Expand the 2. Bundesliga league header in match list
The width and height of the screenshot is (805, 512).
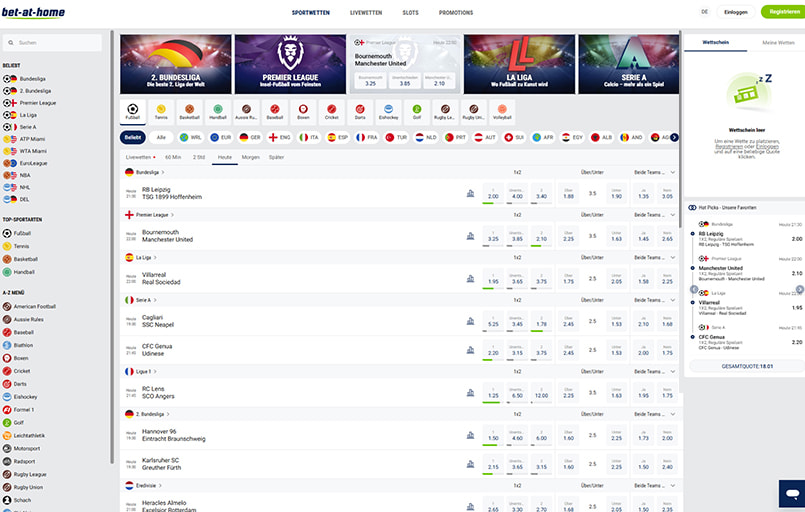[147, 414]
